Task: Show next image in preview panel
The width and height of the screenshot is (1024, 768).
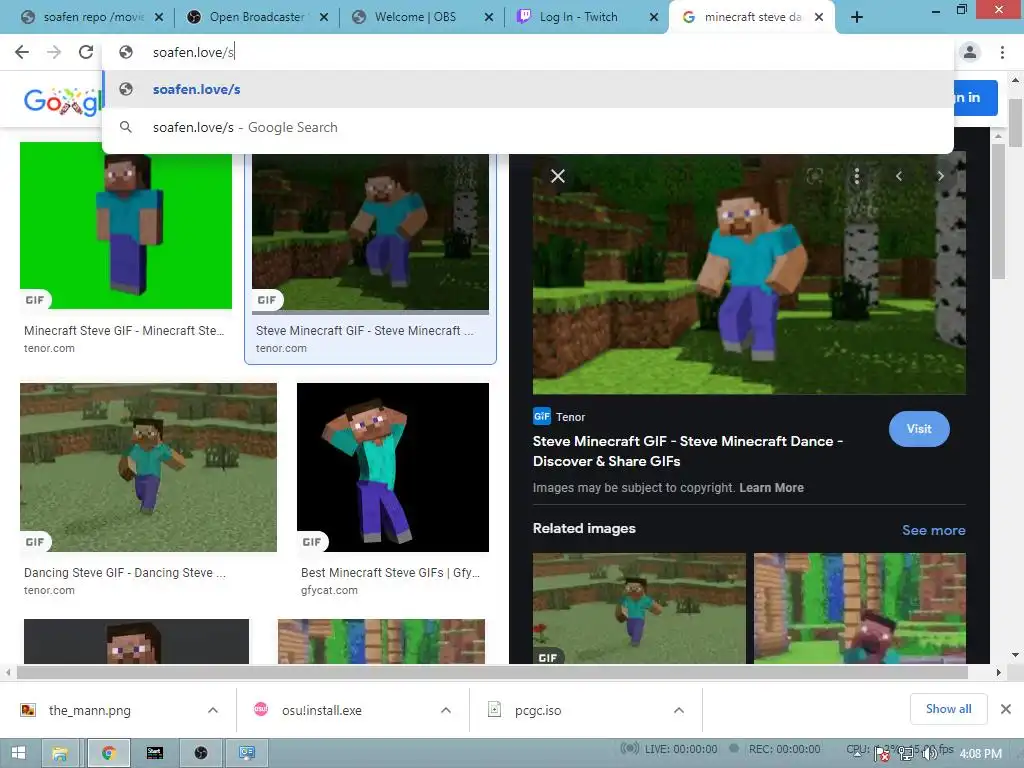Action: tap(940, 176)
